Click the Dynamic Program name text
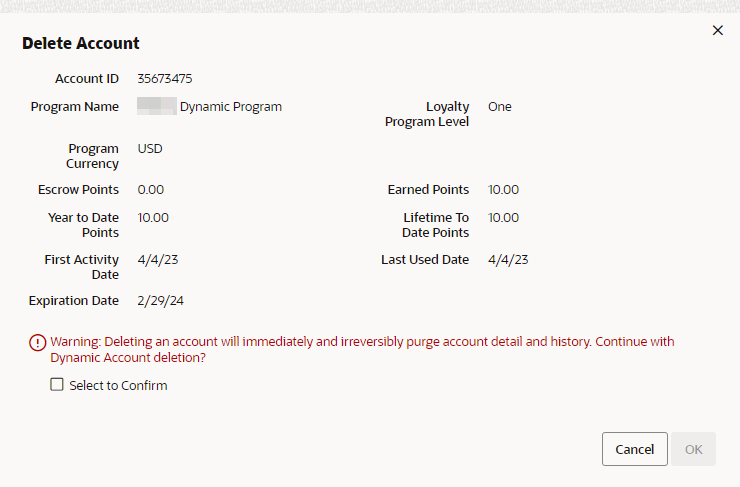This screenshot has height=487, width=740. [231, 107]
